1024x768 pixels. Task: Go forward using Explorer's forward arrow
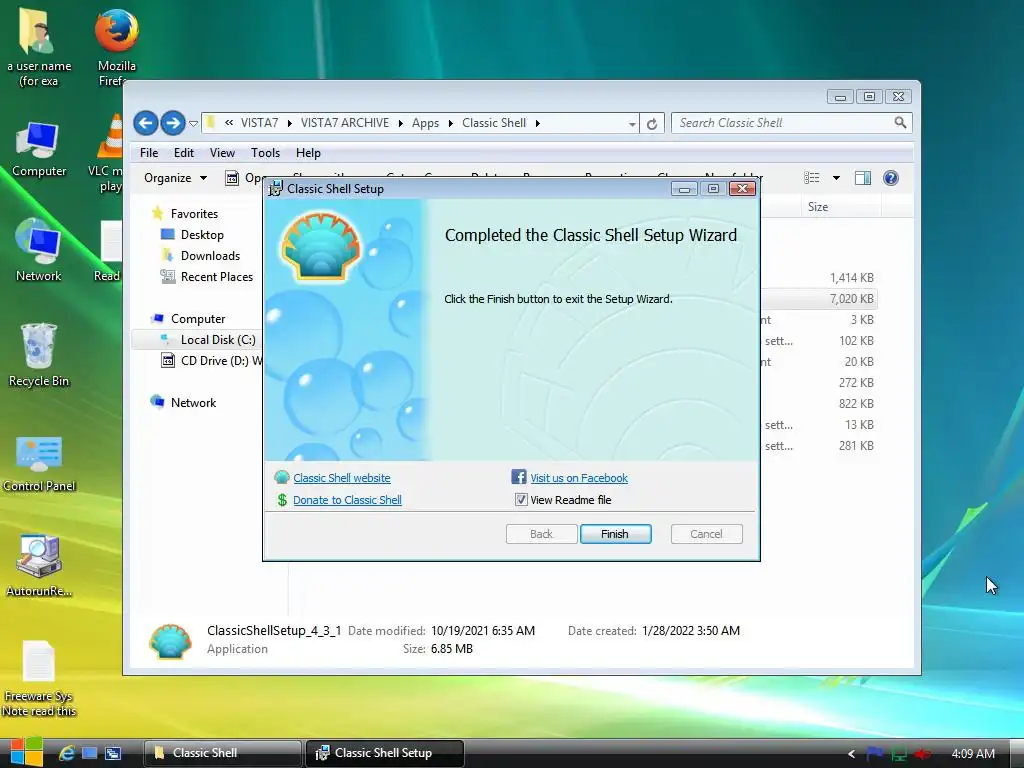pos(172,123)
